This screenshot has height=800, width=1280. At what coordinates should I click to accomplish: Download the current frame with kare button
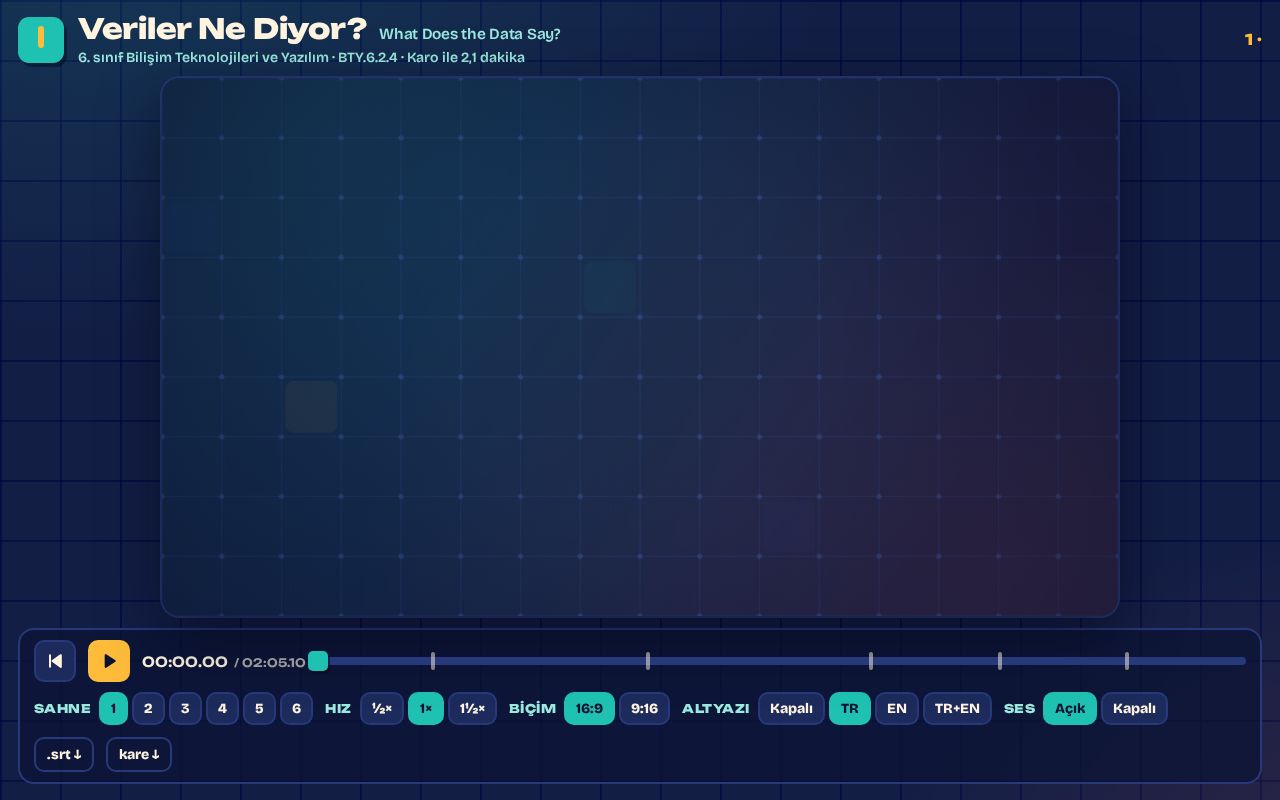point(139,754)
